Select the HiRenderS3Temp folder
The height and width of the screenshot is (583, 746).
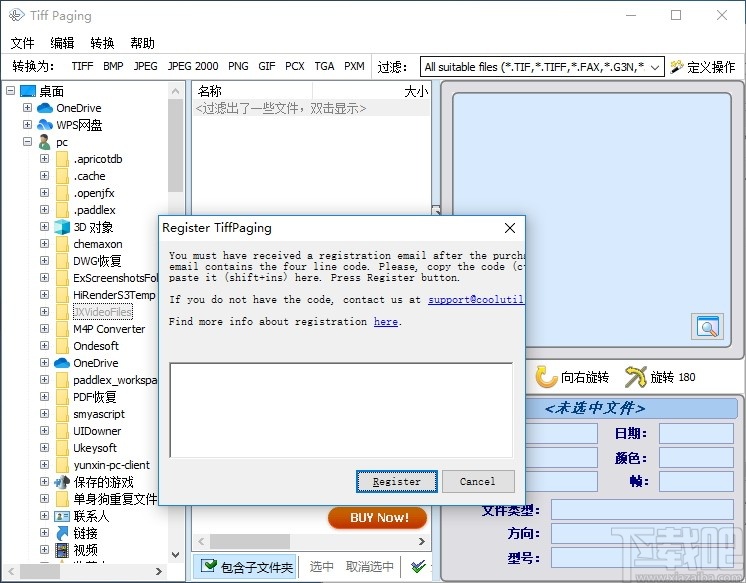(x=114, y=295)
